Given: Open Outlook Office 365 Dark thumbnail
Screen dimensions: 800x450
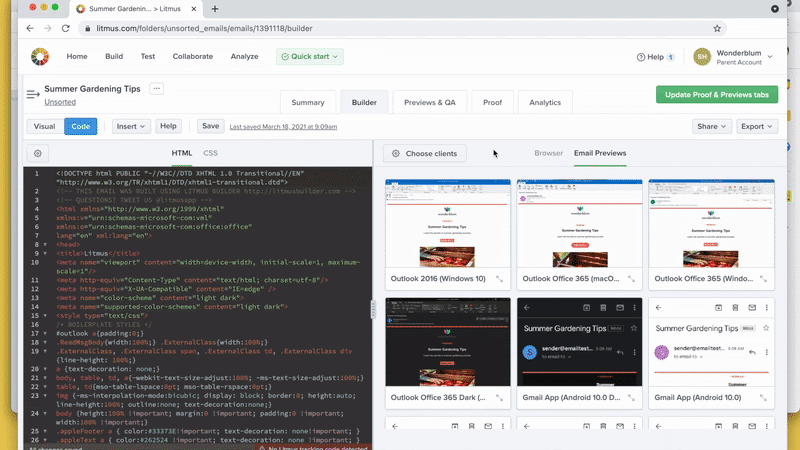Looking at the screenshot, I should point(447,342).
